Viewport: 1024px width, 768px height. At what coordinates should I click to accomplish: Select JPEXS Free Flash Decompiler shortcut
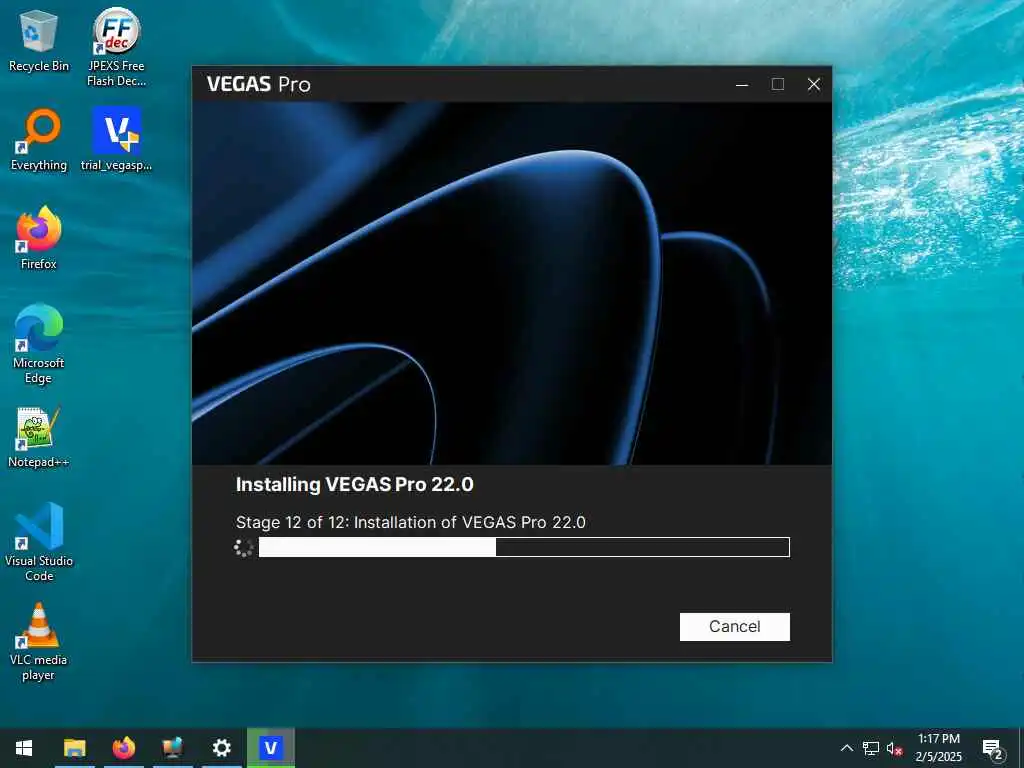click(116, 47)
